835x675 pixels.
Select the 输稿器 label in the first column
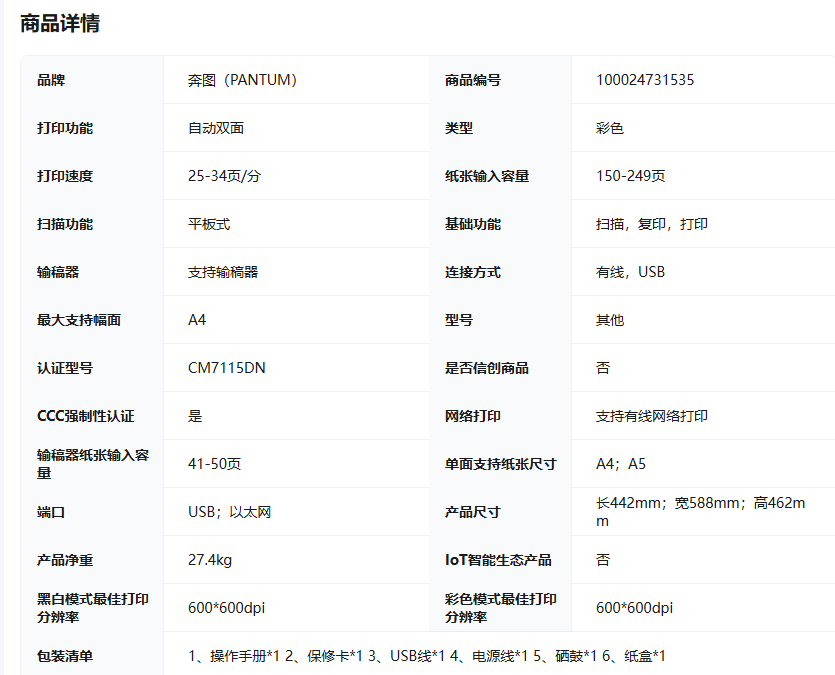(x=58, y=271)
